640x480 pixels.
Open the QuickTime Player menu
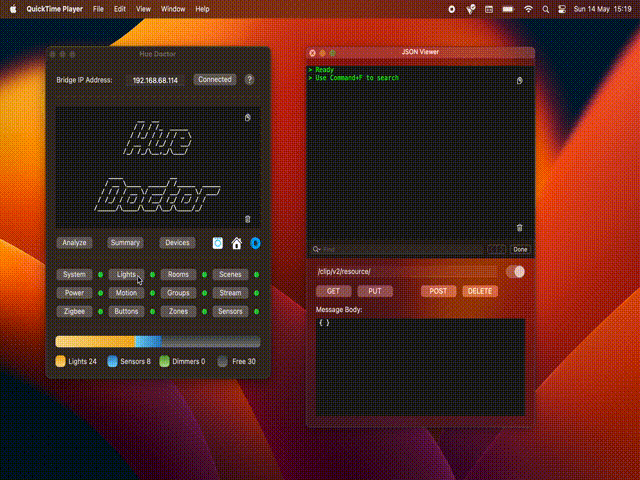click(54, 9)
